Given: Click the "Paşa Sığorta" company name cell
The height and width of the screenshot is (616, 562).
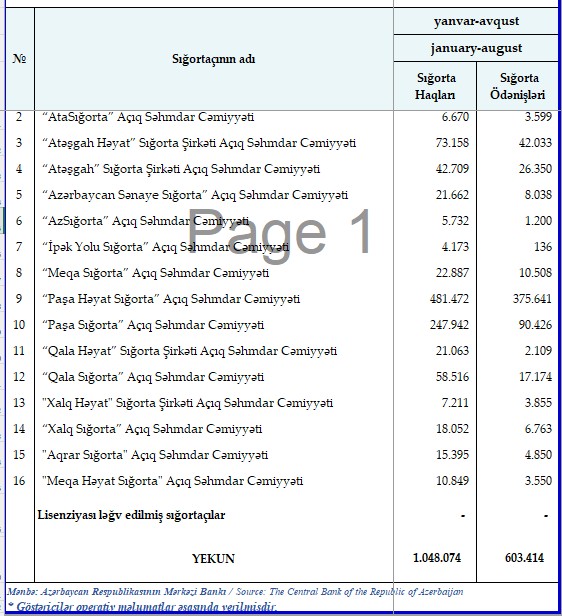Looking at the screenshot, I should [153, 325].
